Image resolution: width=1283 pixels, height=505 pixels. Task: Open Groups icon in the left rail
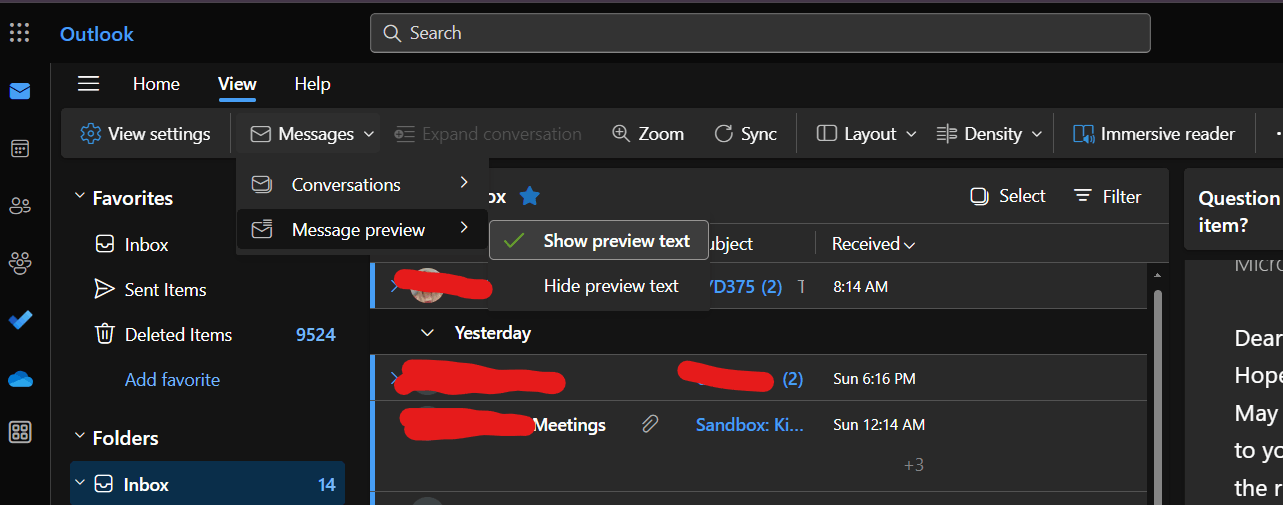point(20,263)
